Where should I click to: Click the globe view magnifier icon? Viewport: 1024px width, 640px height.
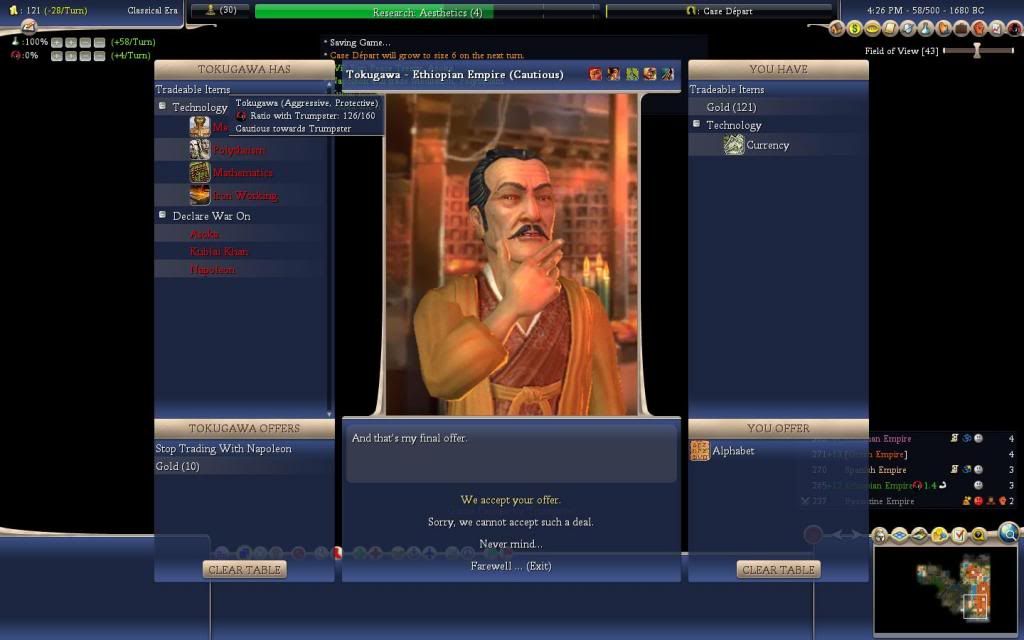coord(1008,533)
